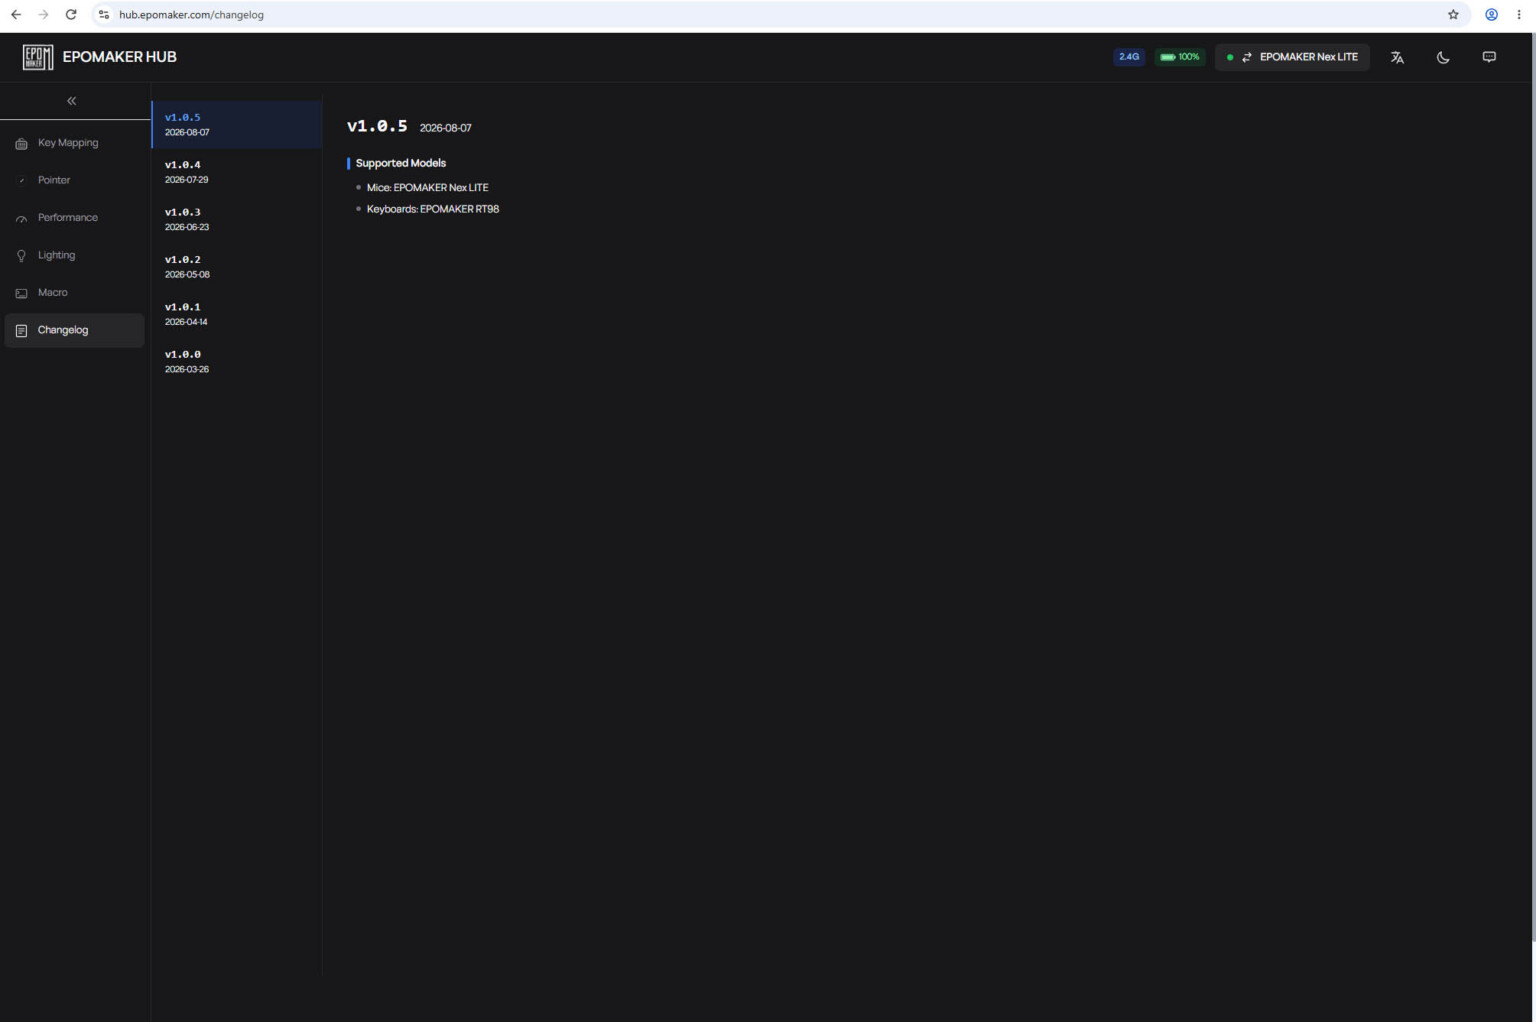Click the Changelog document icon
The width and height of the screenshot is (1536, 1022).
pos(21,331)
